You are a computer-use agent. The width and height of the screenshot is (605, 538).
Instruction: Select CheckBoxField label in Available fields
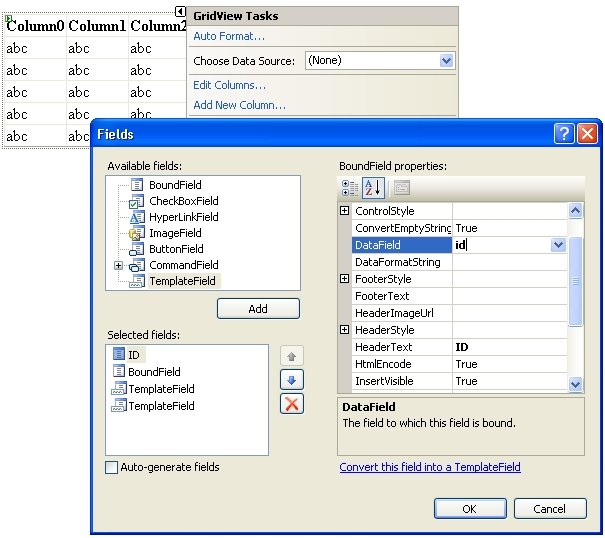point(184,201)
